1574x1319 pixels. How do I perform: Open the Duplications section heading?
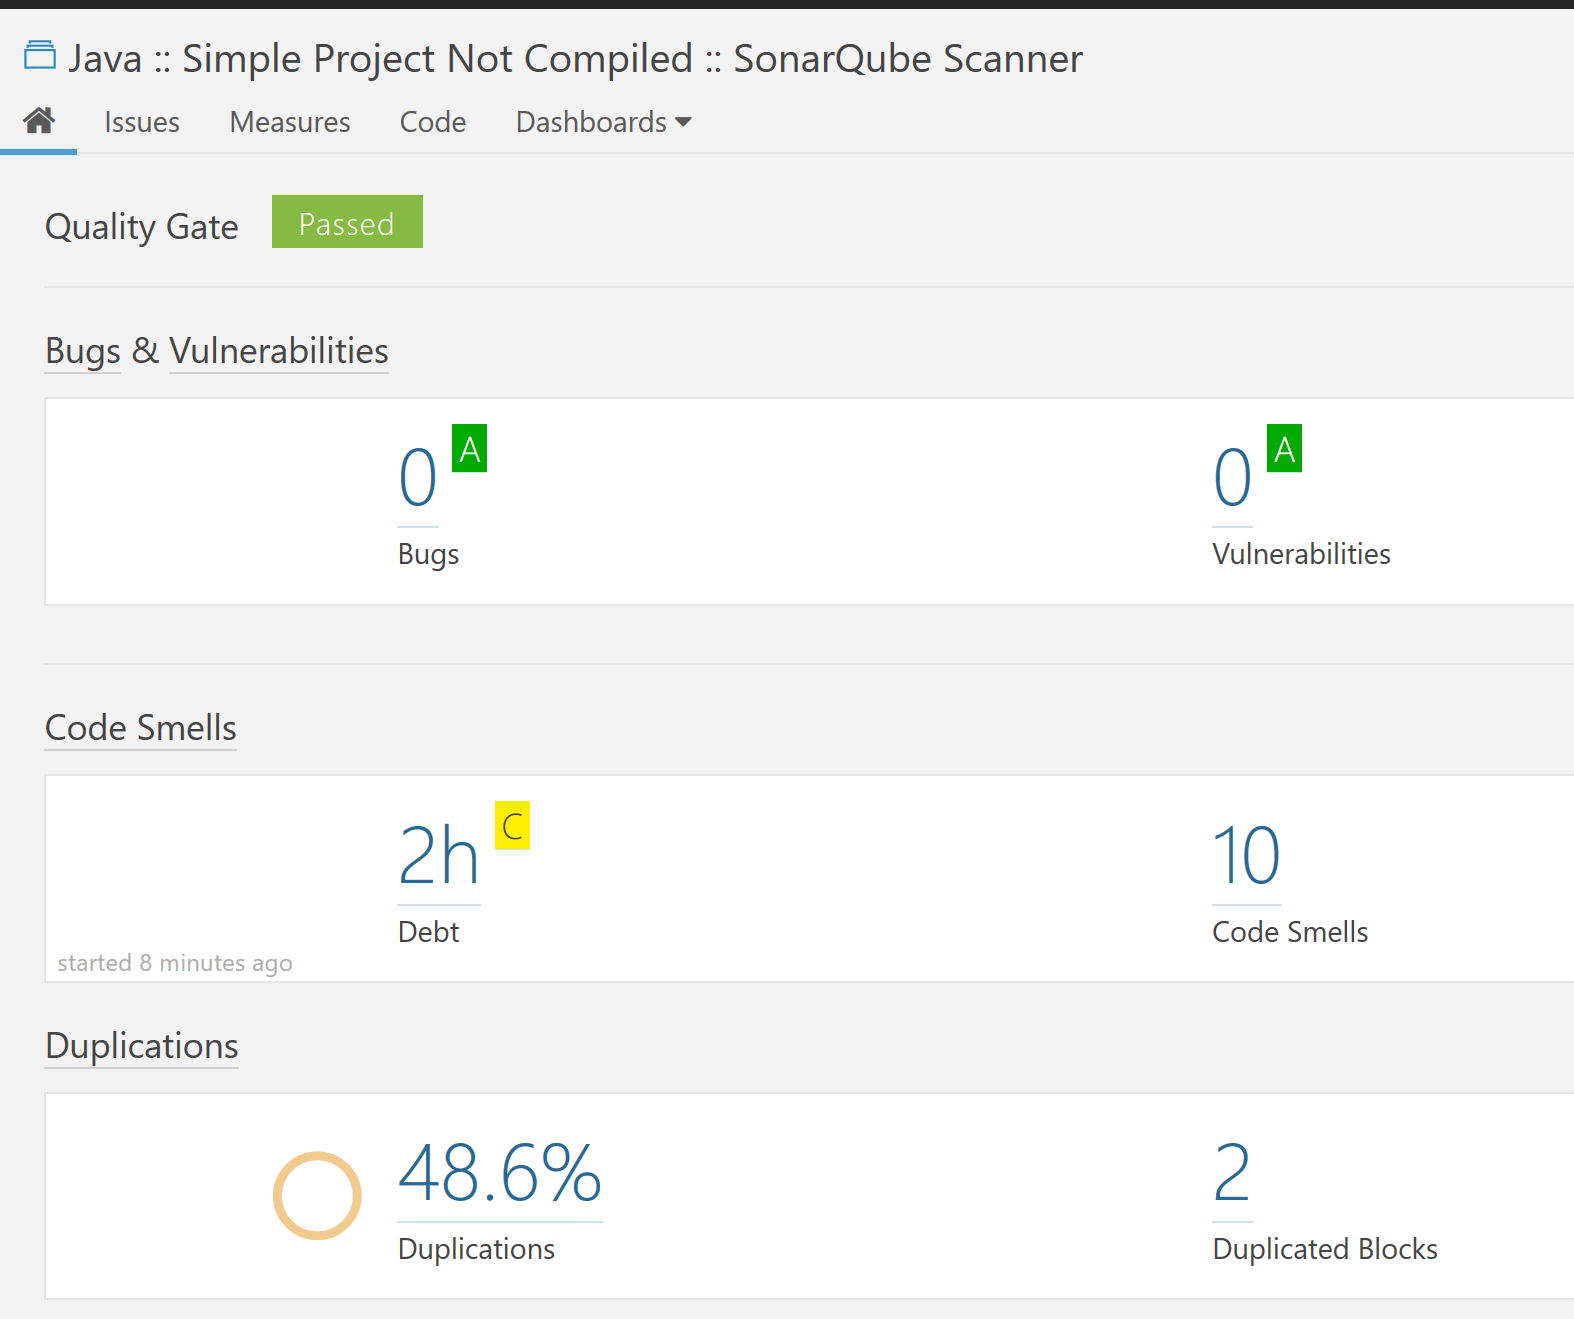coord(142,1046)
